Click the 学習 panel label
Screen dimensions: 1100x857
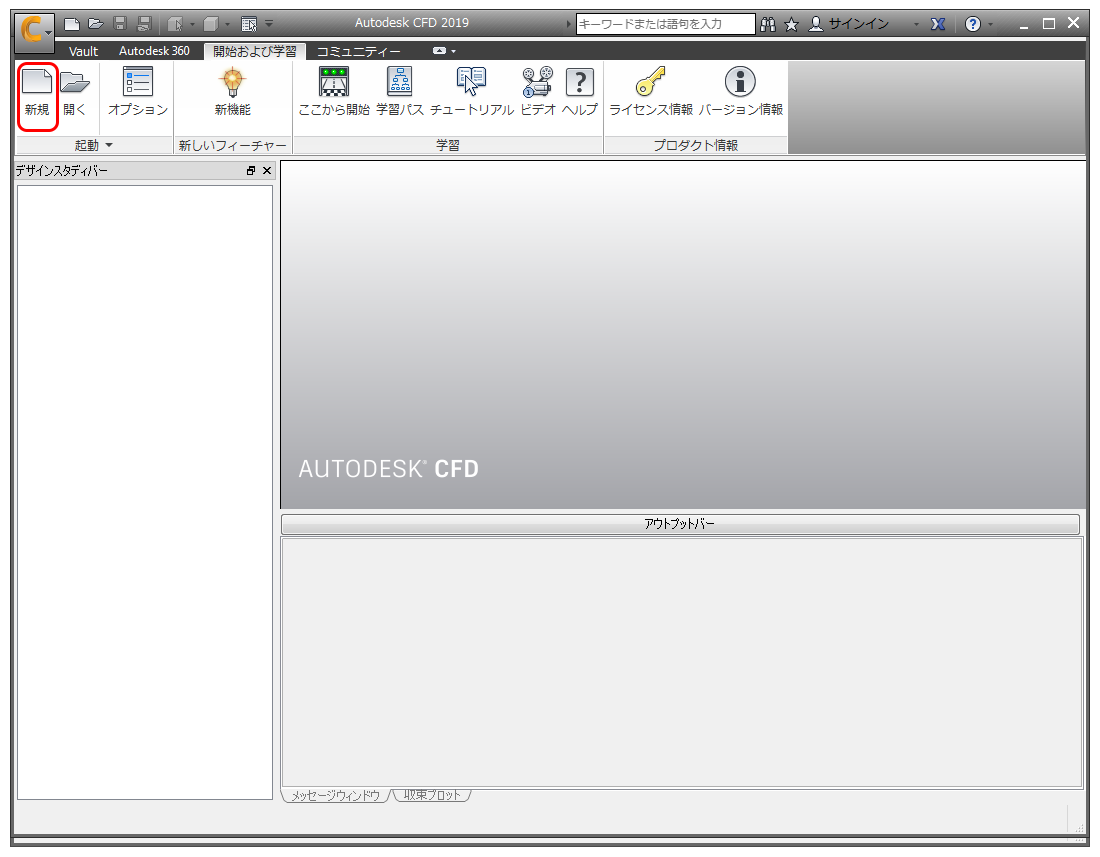(448, 145)
